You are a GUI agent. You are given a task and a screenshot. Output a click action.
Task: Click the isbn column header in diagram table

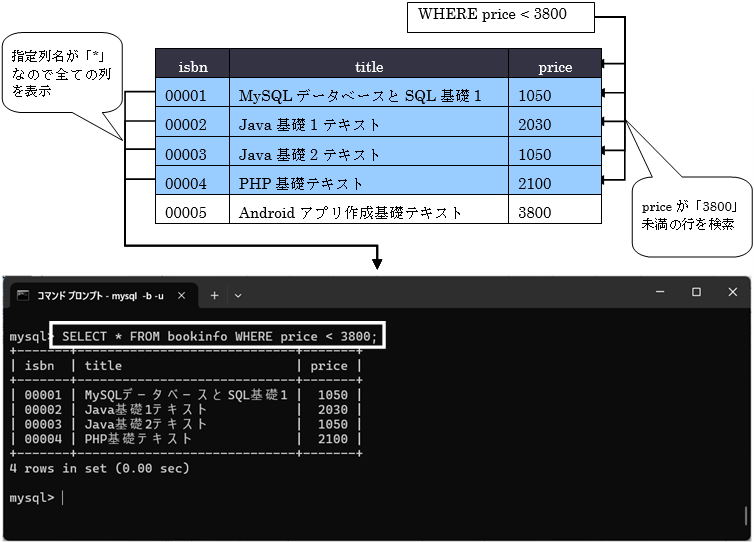[x=192, y=67]
